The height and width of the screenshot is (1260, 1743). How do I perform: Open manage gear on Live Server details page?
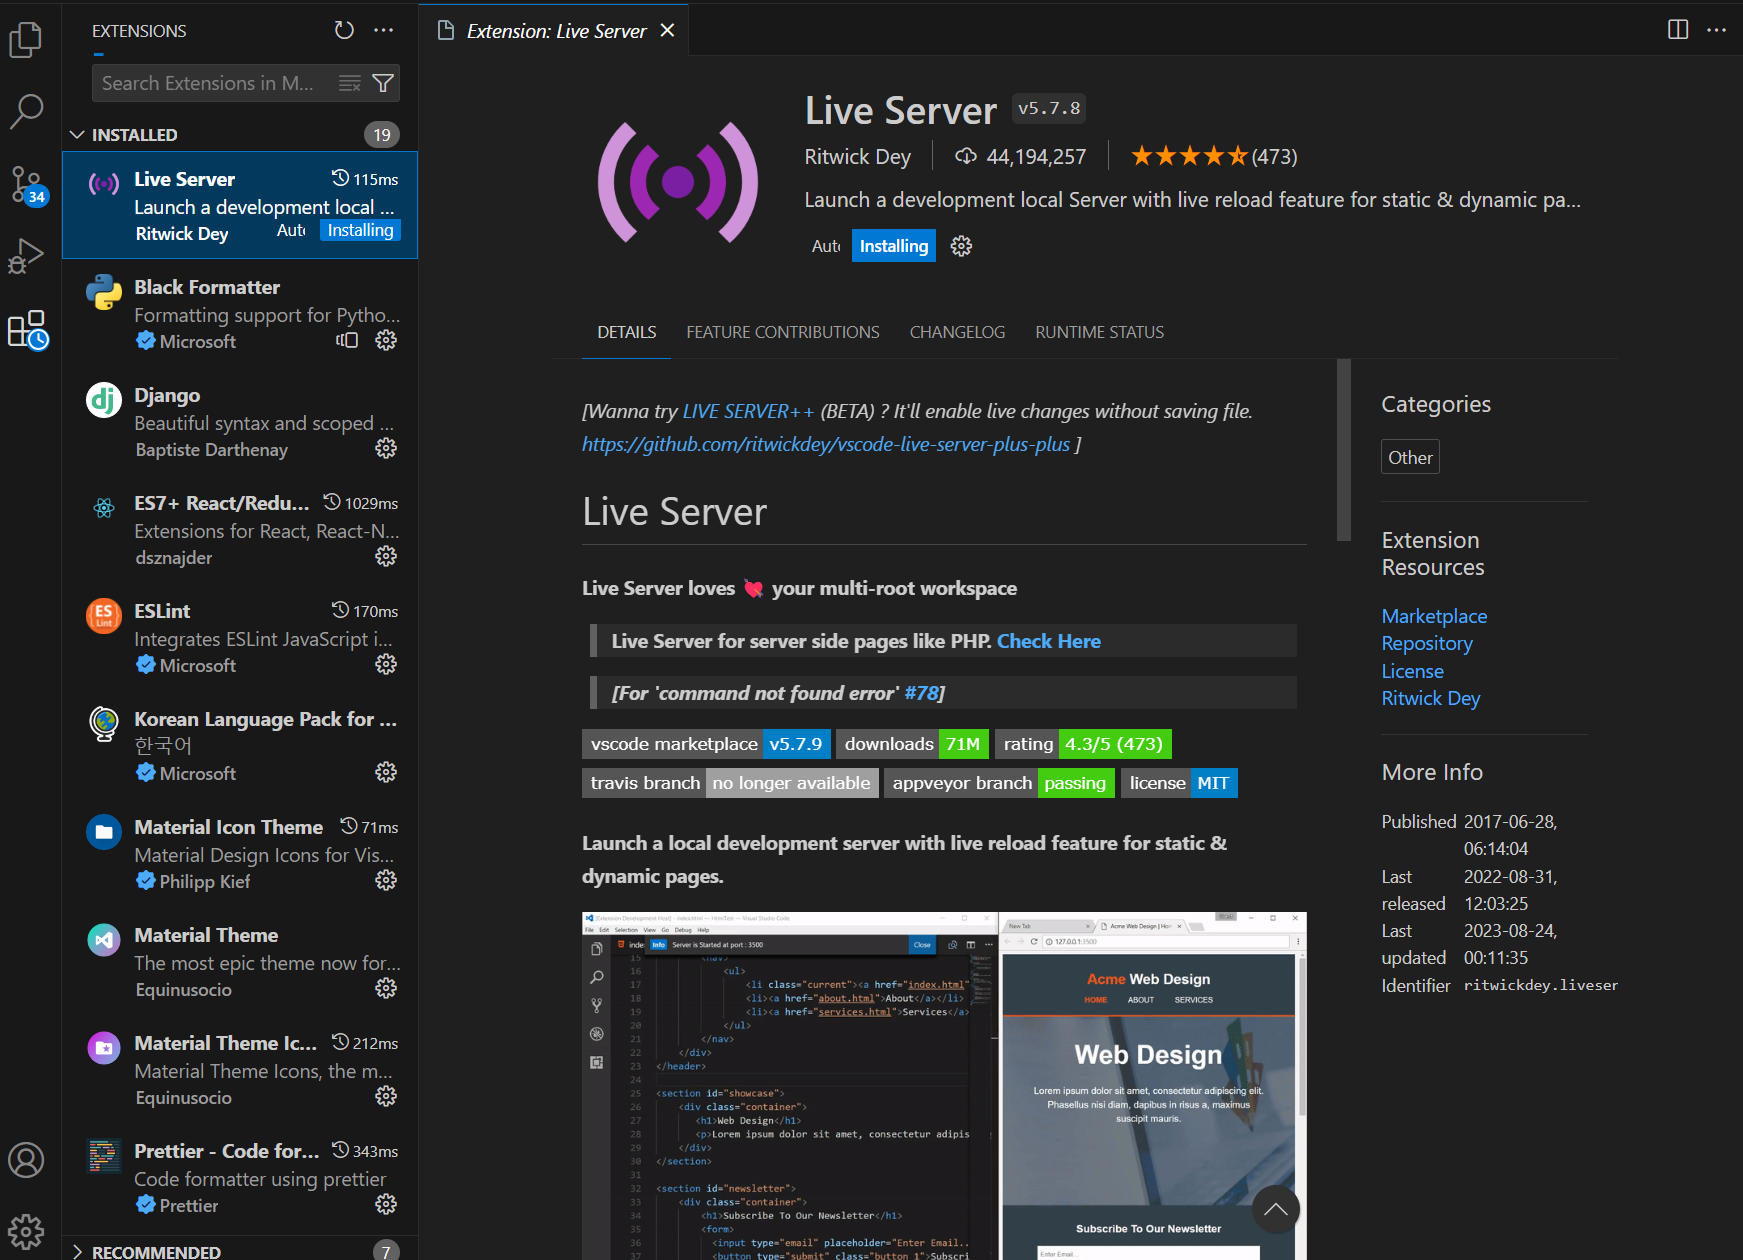click(961, 246)
